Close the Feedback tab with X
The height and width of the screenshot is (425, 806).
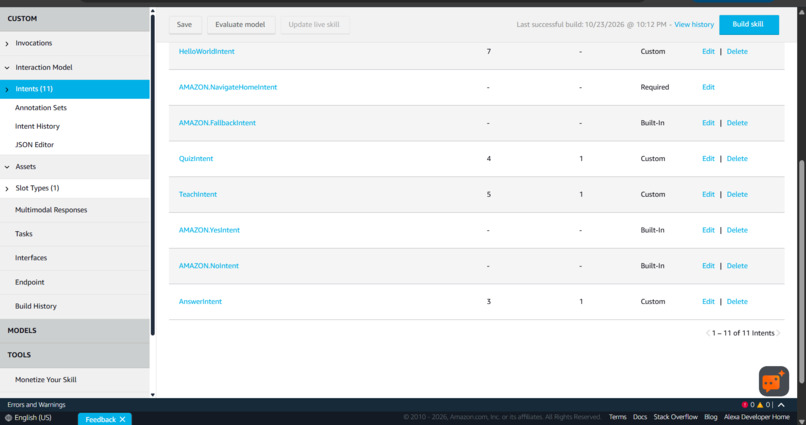click(122, 419)
